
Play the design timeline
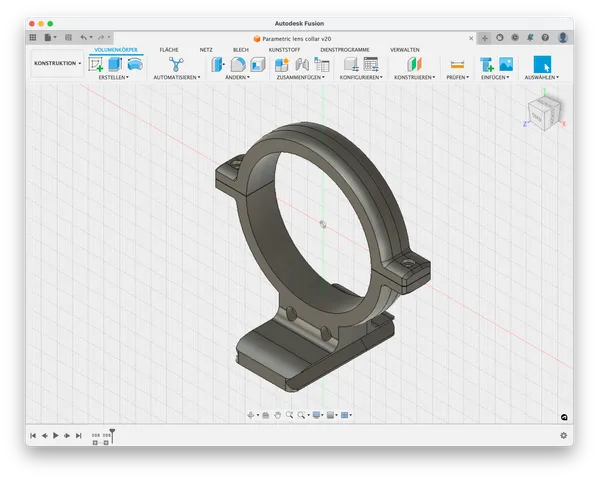tap(56, 435)
